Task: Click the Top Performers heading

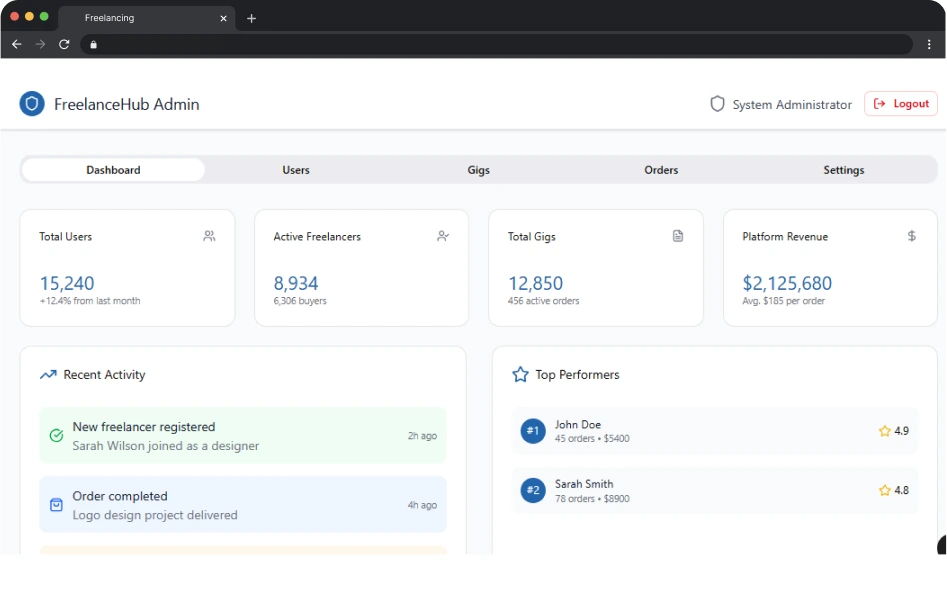Action: (577, 375)
